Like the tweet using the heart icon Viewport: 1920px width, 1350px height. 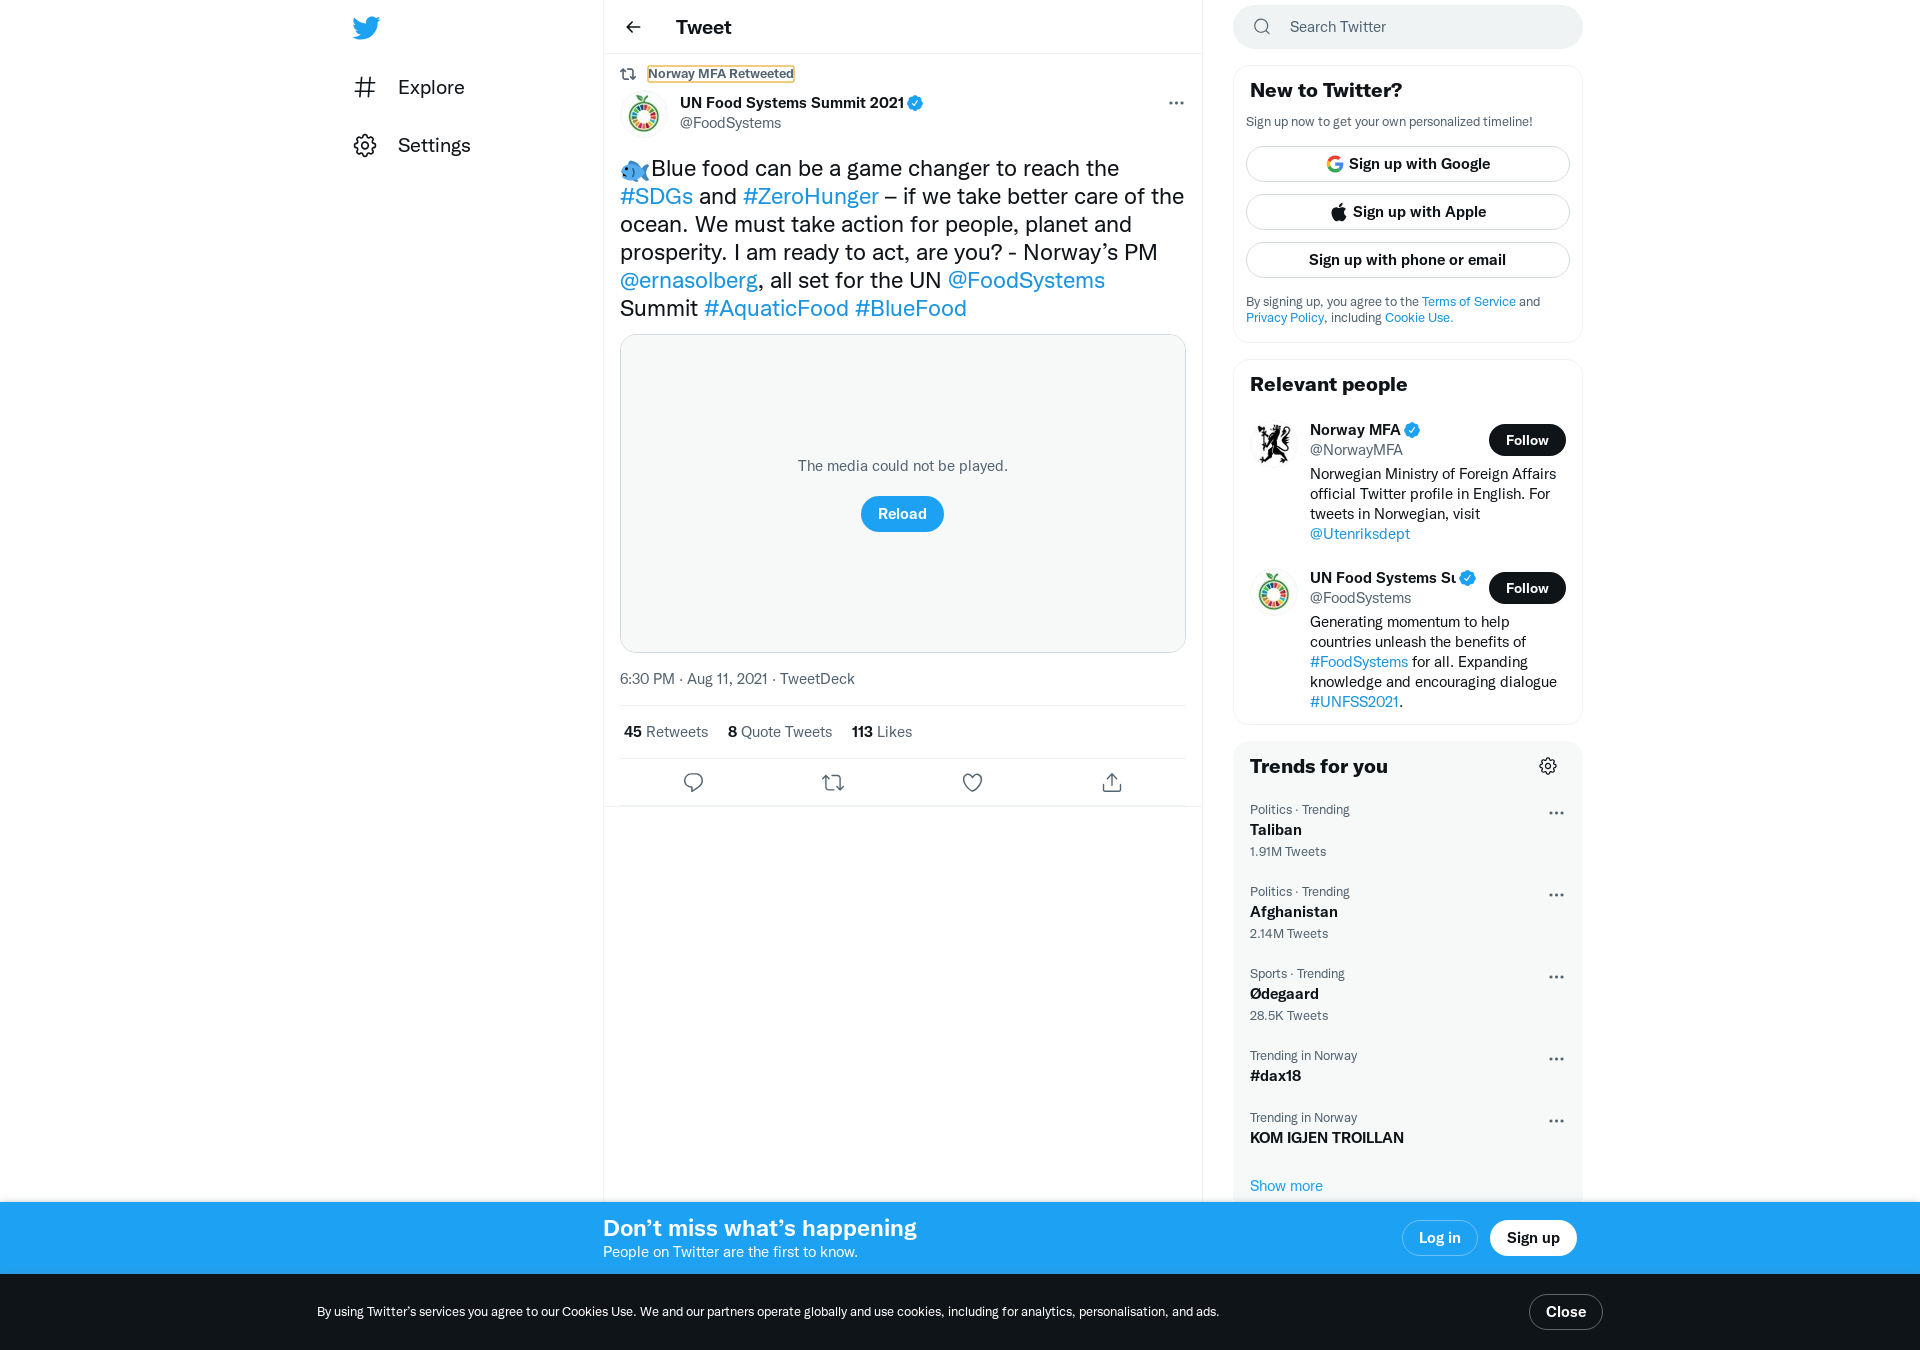[x=972, y=782]
